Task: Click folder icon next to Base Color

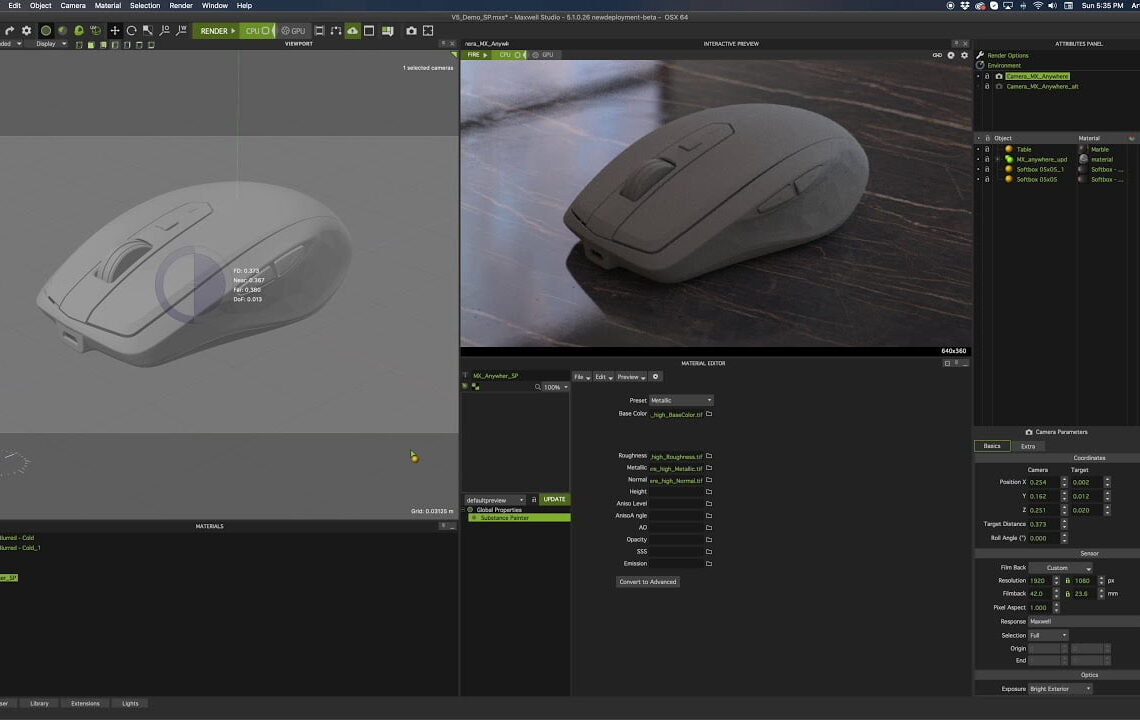Action: click(x=709, y=414)
